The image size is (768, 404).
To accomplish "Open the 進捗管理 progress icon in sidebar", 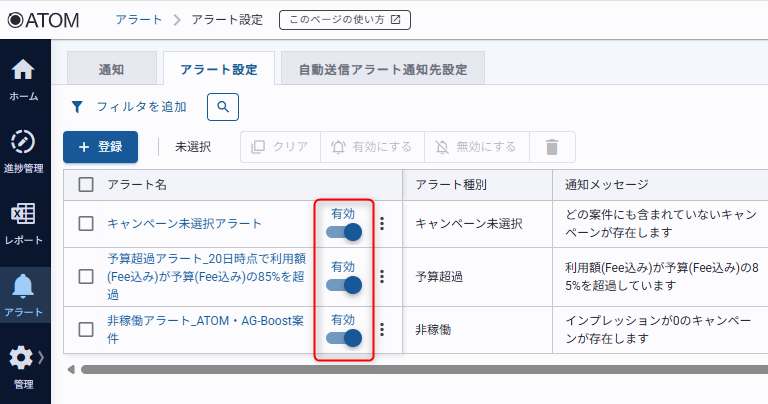I will [23, 142].
